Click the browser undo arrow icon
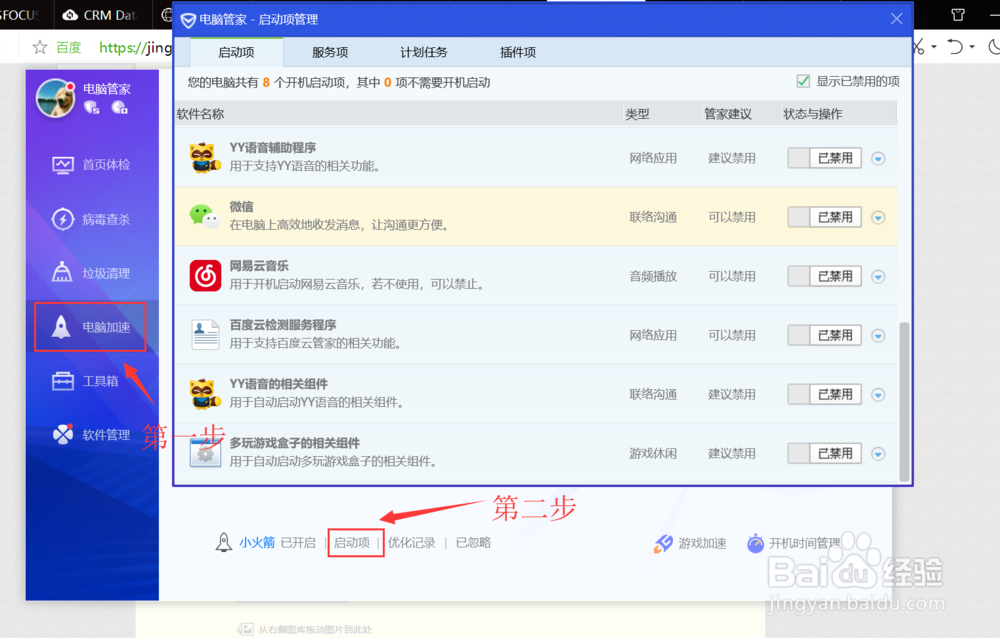This screenshot has width=1000, height=638. click(x=955, y=47)
